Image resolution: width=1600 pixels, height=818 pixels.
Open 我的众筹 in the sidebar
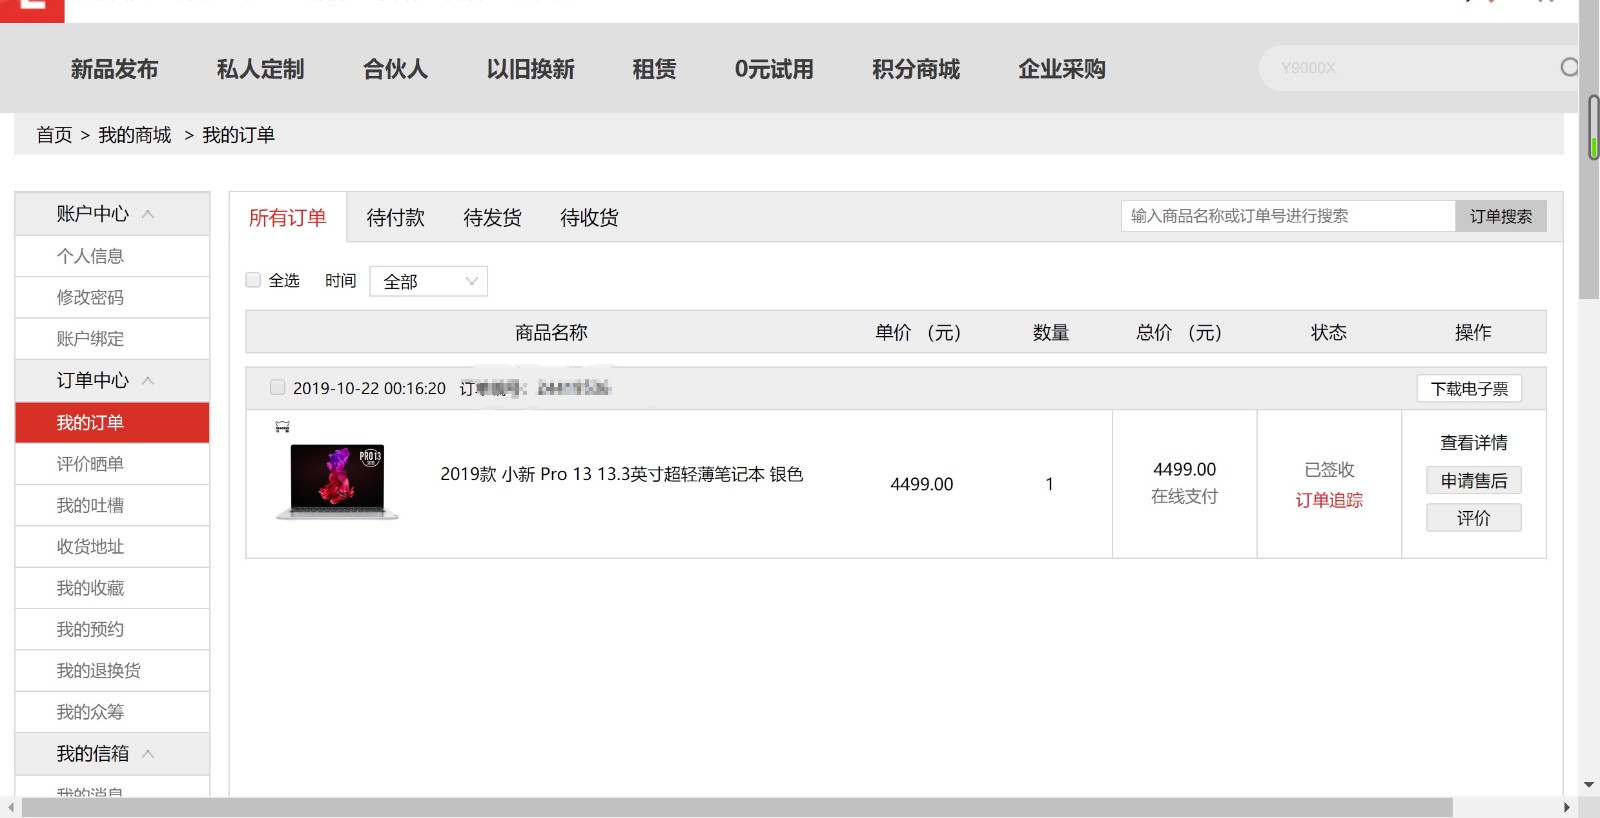coord(112,712)
